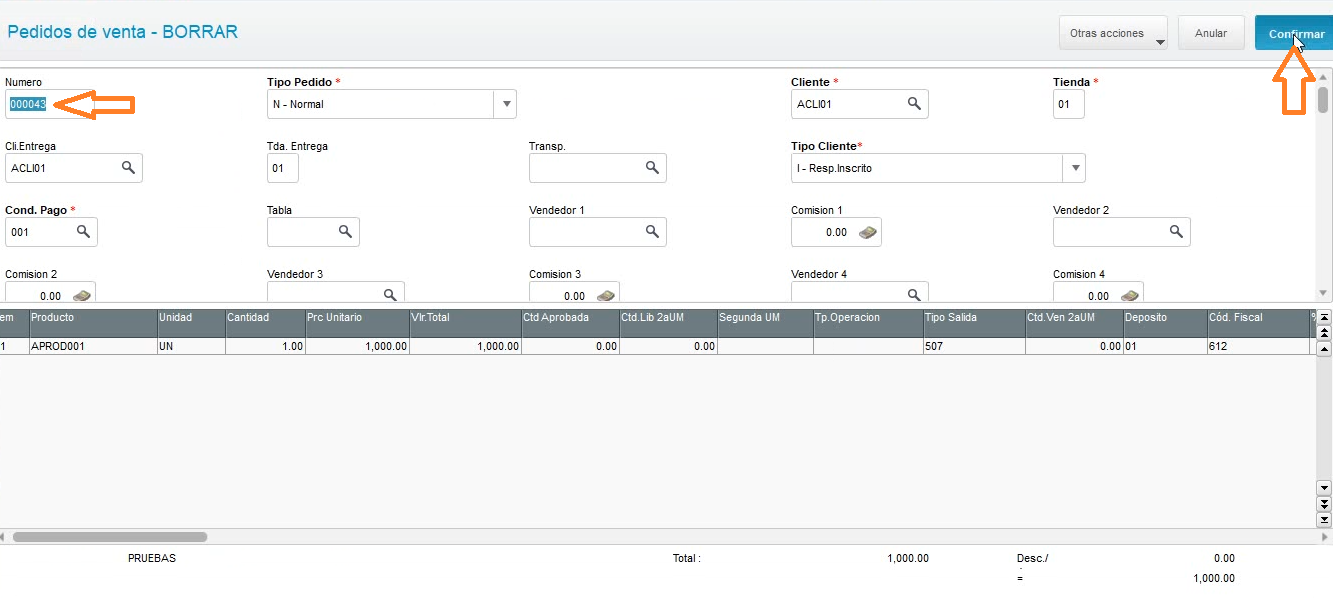Select the Cód. Fiscal 612 cell
The image size is (1333, 598).
1258,346
